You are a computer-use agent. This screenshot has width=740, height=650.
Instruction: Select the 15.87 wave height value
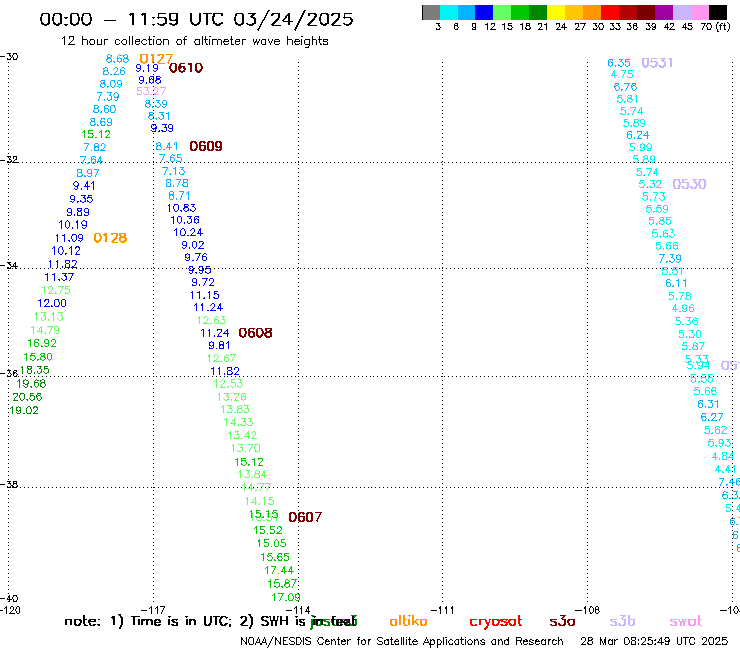(x=282, y=584)
